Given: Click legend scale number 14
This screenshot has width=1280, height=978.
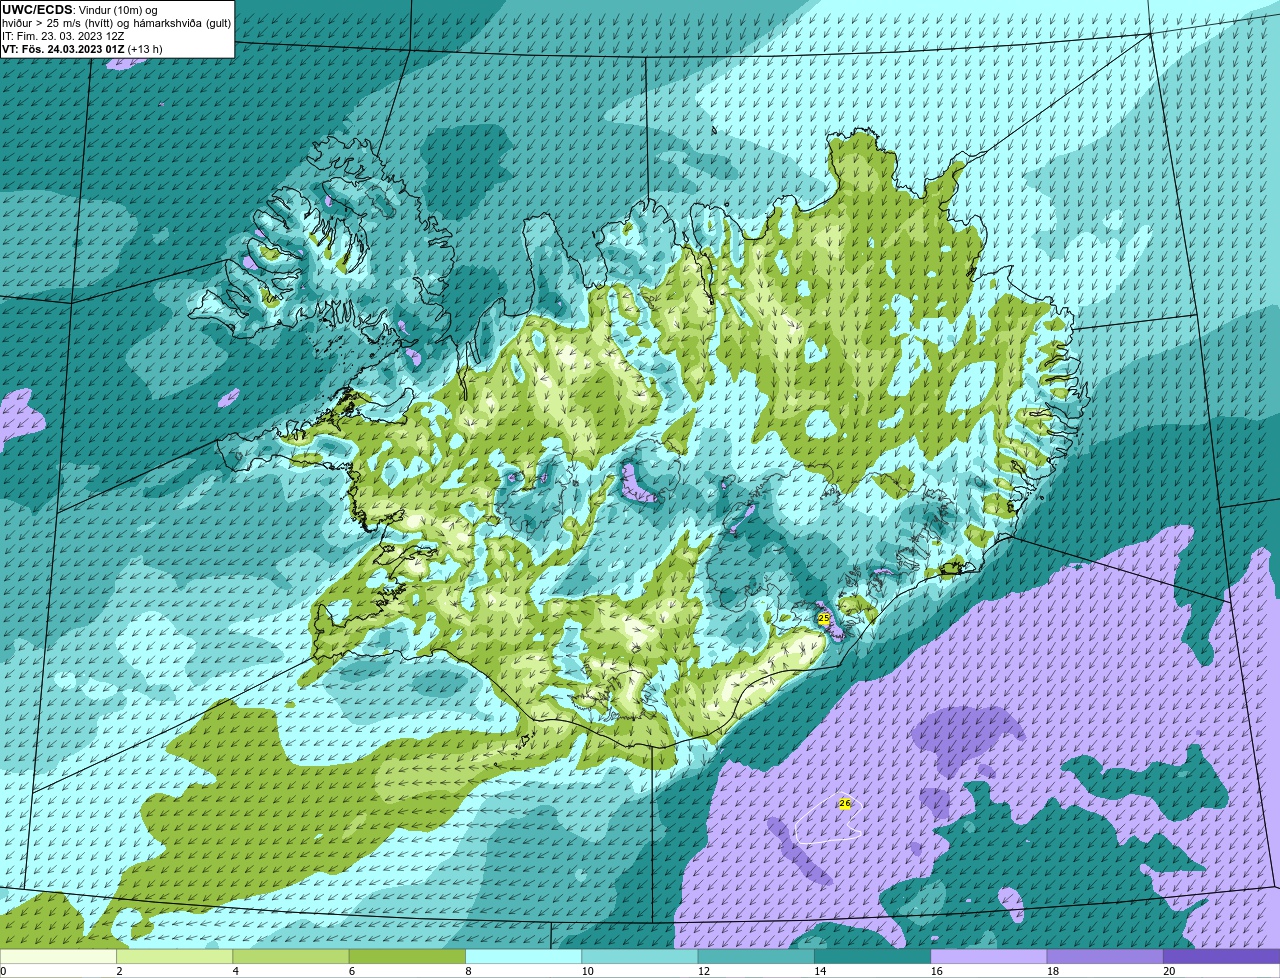Looking at the screenshot, I should coord(819,971).
